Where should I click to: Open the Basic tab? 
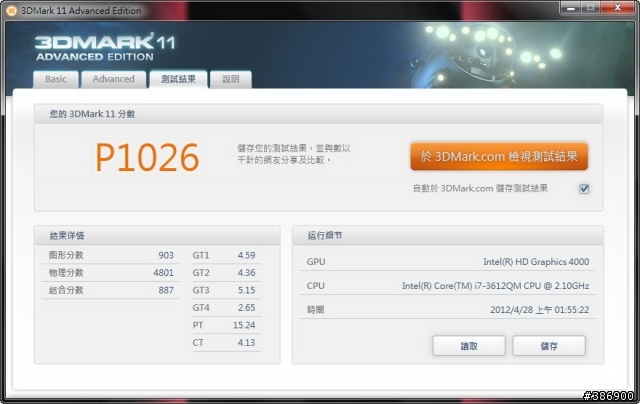[56, 79]
